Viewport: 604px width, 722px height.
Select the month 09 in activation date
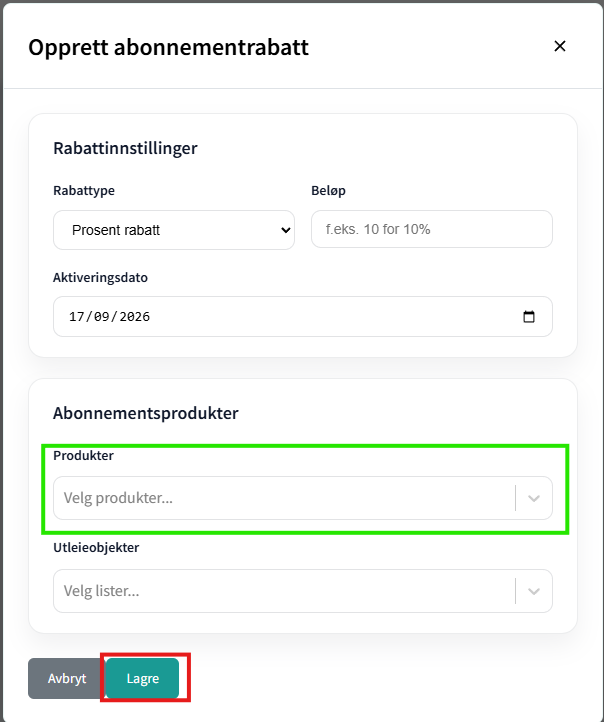click(x=102, y=317)
